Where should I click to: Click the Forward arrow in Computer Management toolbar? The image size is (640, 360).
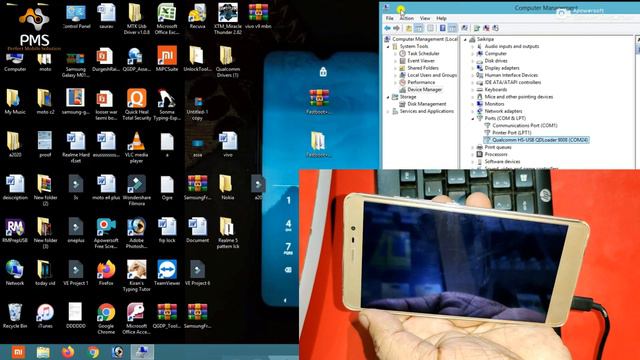396,28
